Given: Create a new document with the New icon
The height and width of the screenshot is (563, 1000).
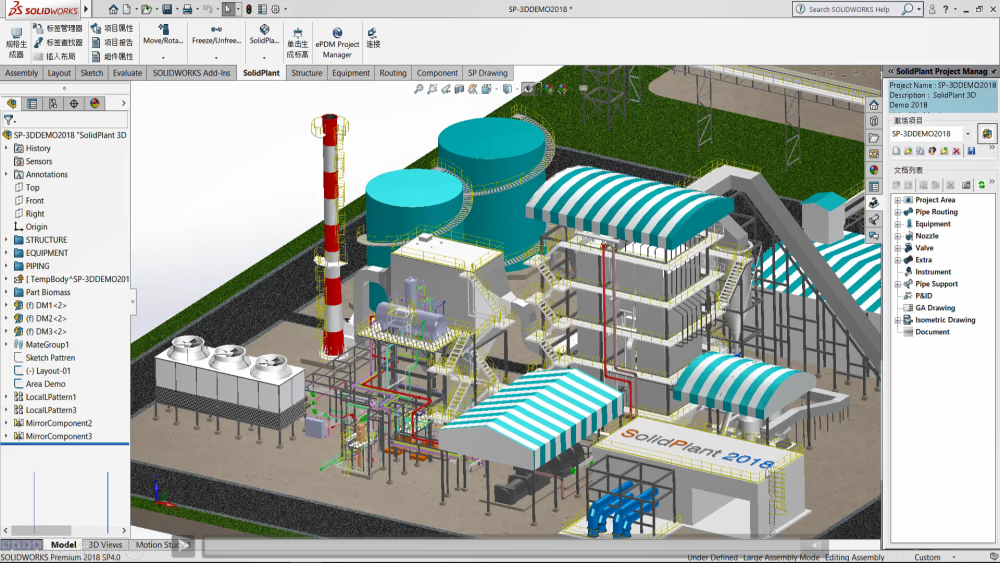Looking at the screenshot, I should point(127,9).
